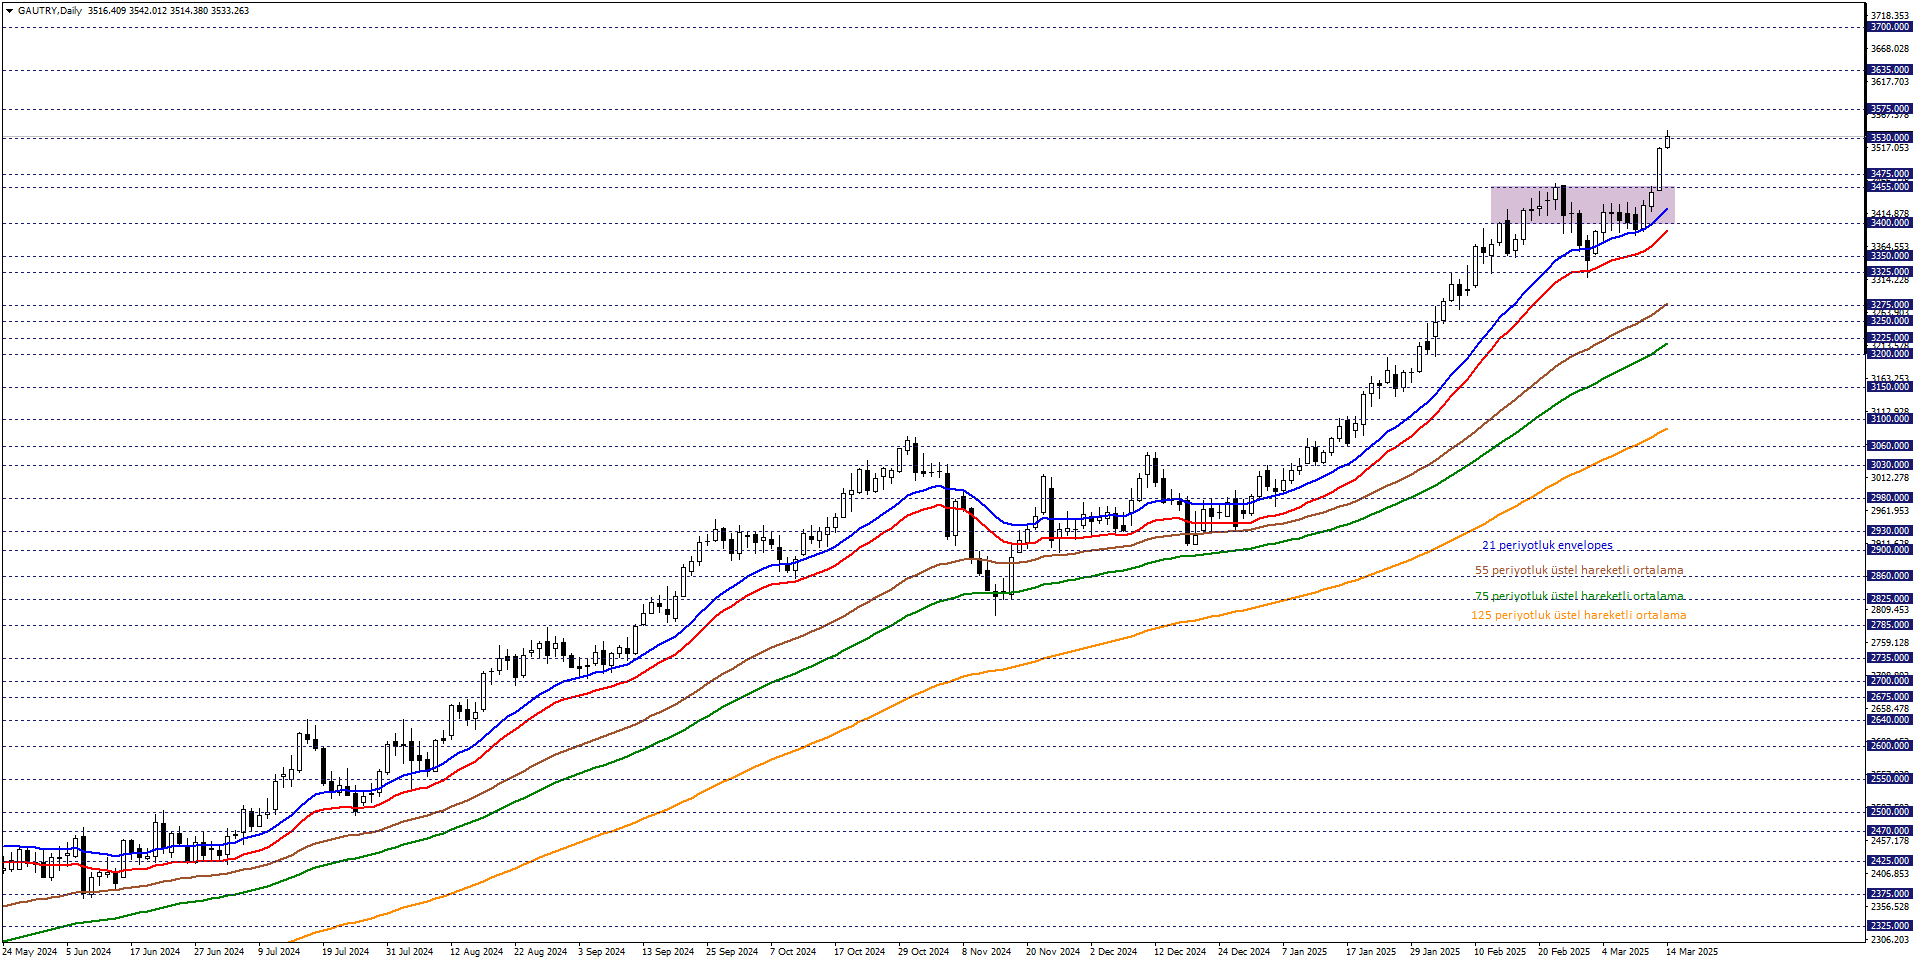Click the 2860.000 price level label
The height and width of the screenshot is (963, 1916).
(1889, 576)
